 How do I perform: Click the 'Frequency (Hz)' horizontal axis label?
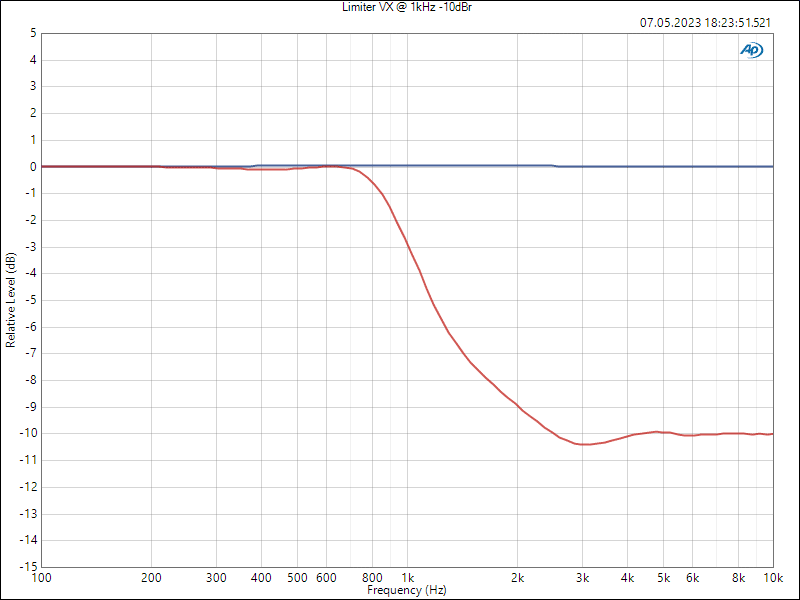pos(407,591)
